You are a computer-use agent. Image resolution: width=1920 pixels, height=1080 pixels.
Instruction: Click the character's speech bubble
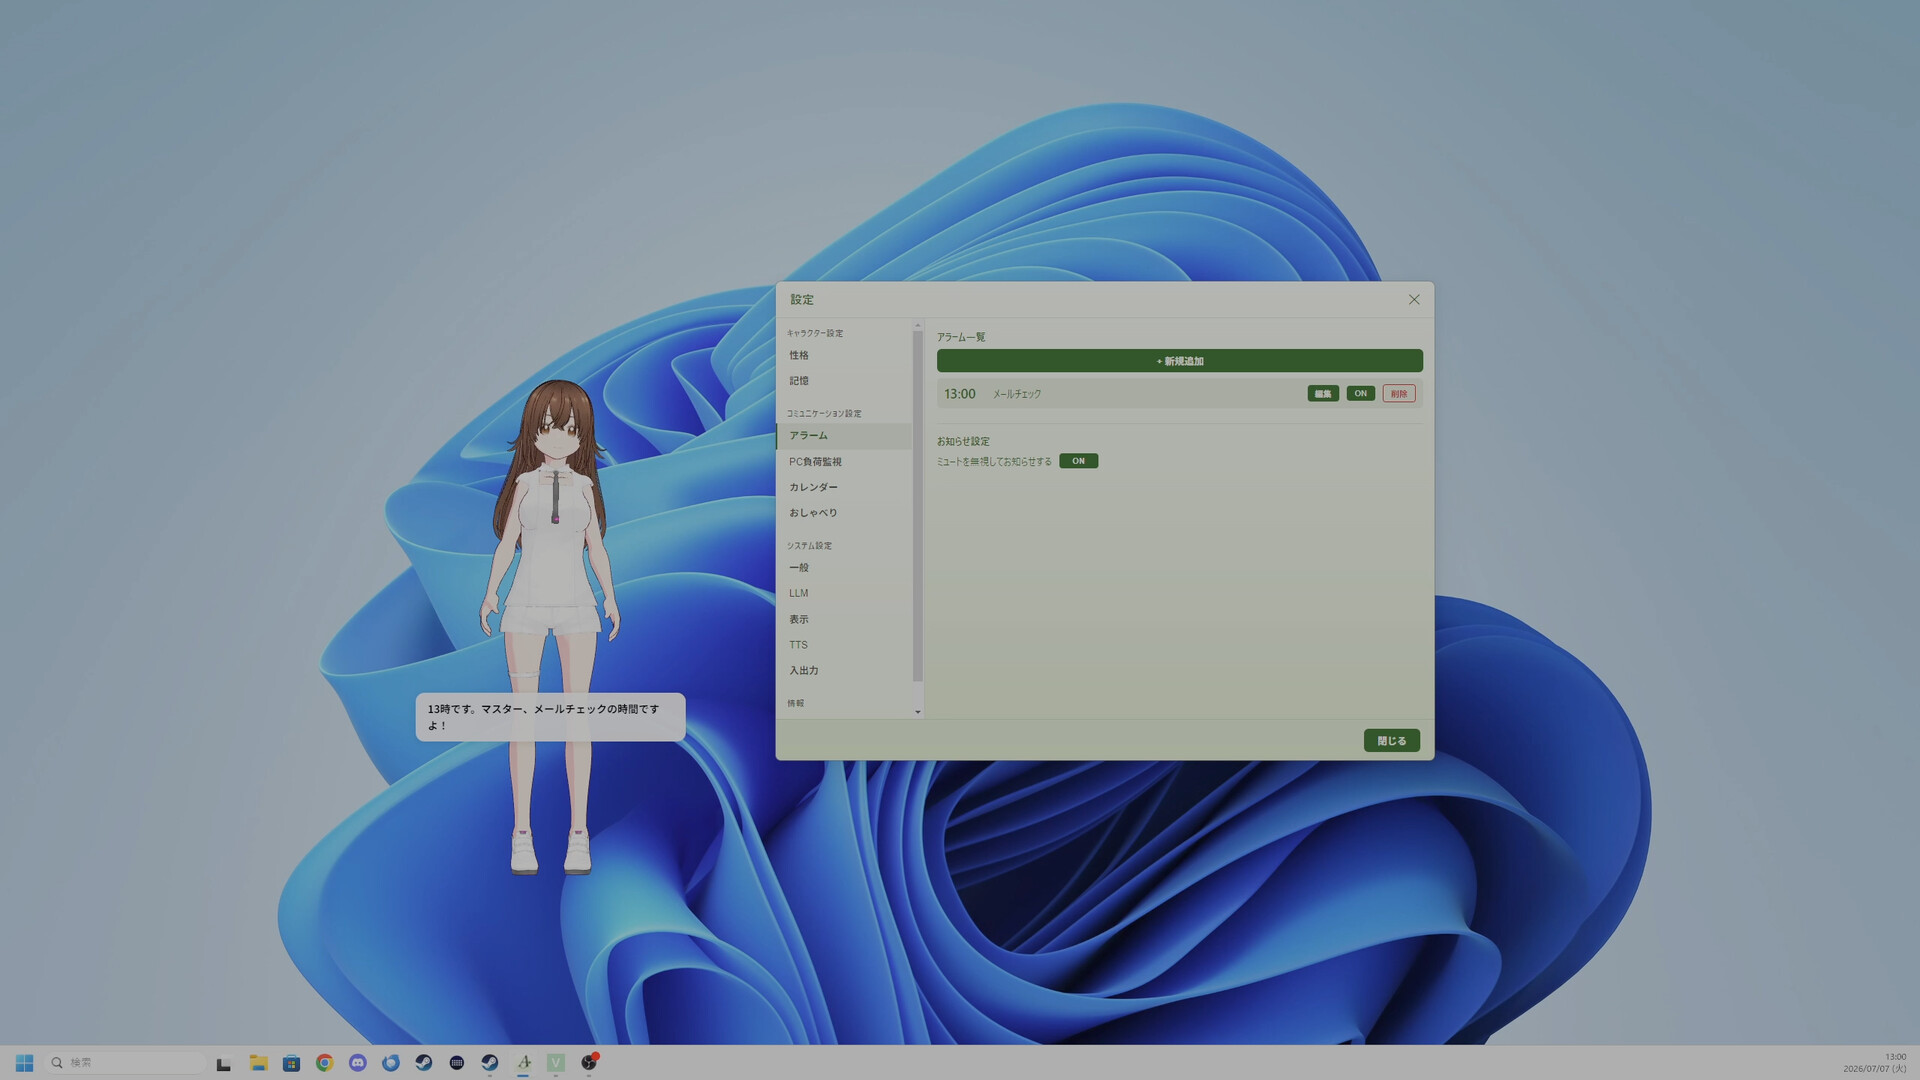click(551, 717)
